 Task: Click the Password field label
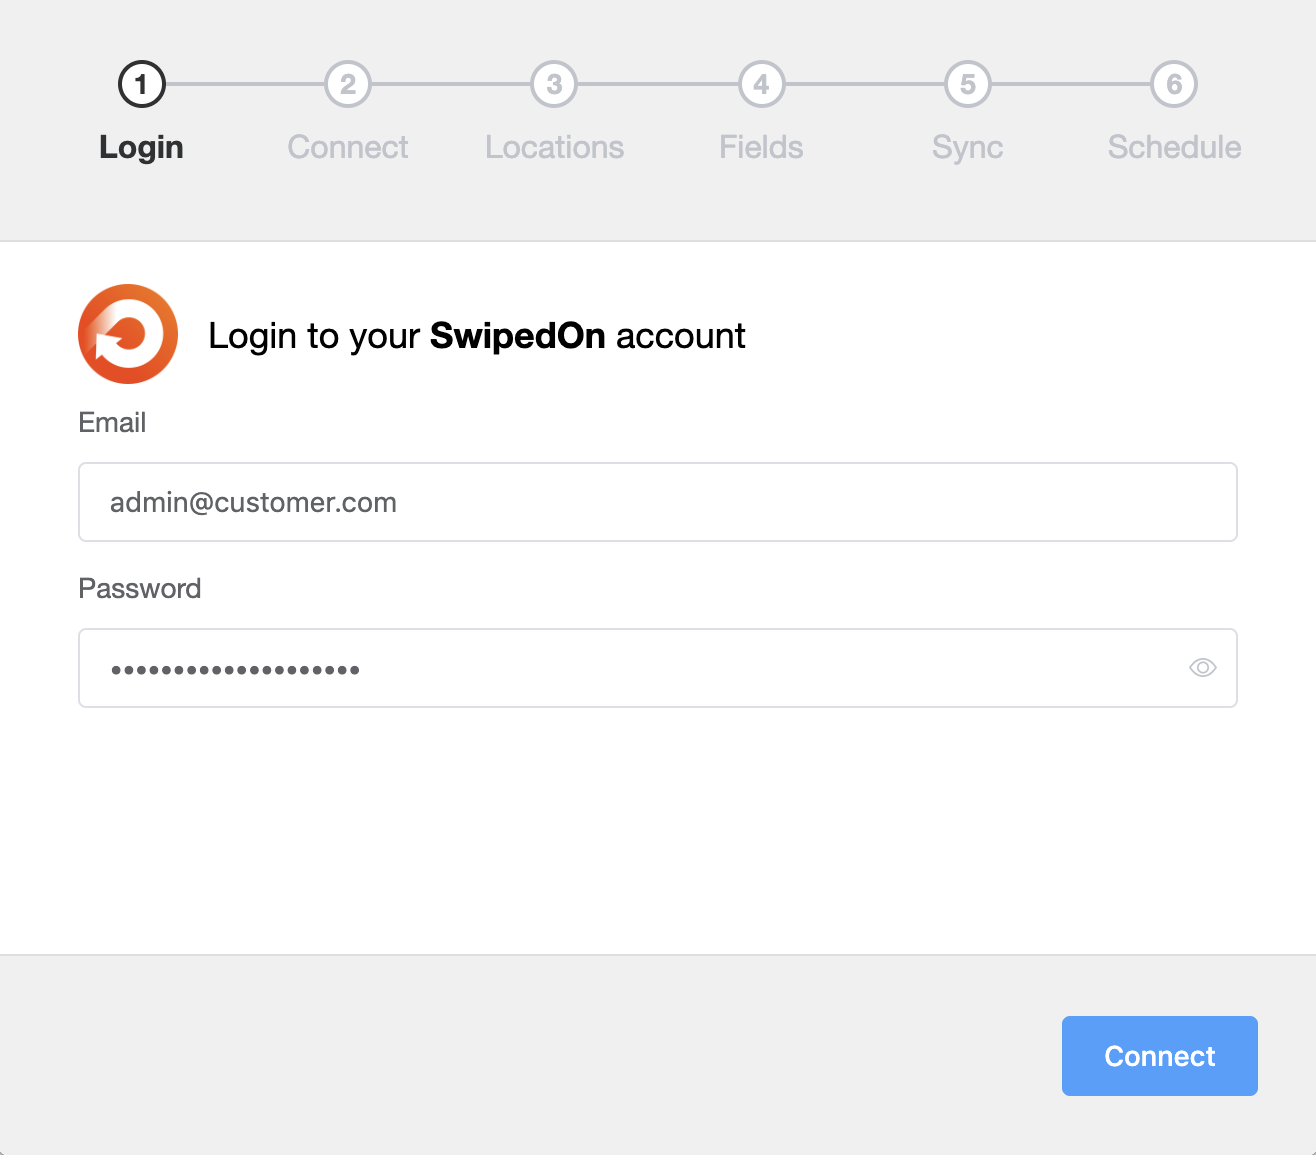[140, 588]
